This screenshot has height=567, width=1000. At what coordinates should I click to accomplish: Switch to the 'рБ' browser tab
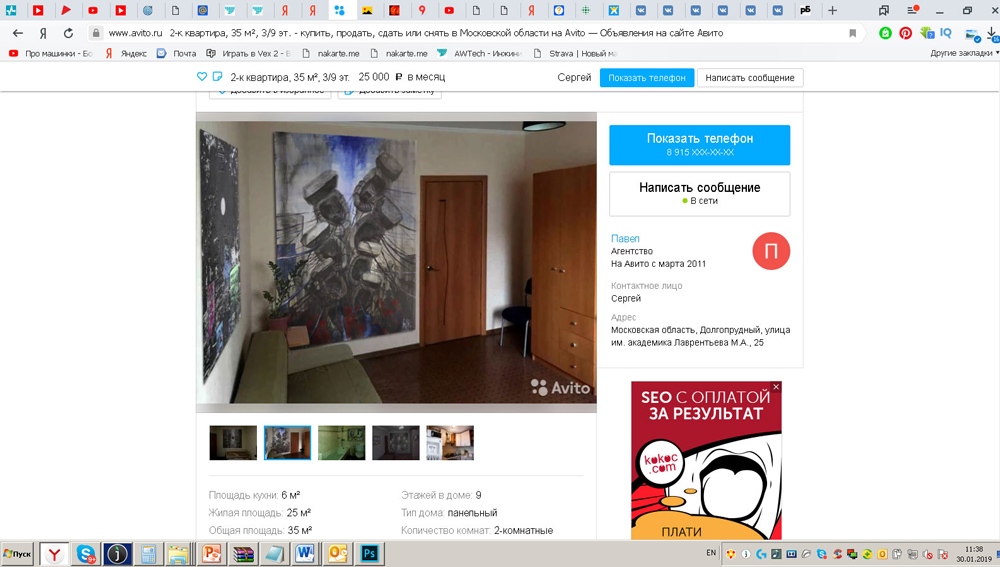[805, 10]
